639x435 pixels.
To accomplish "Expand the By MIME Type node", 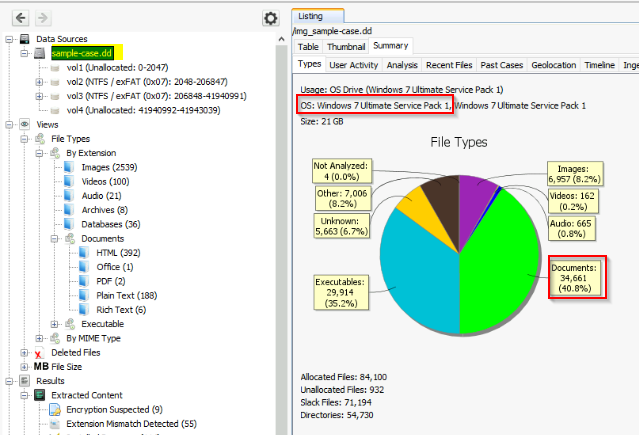I will coord(39,338).
